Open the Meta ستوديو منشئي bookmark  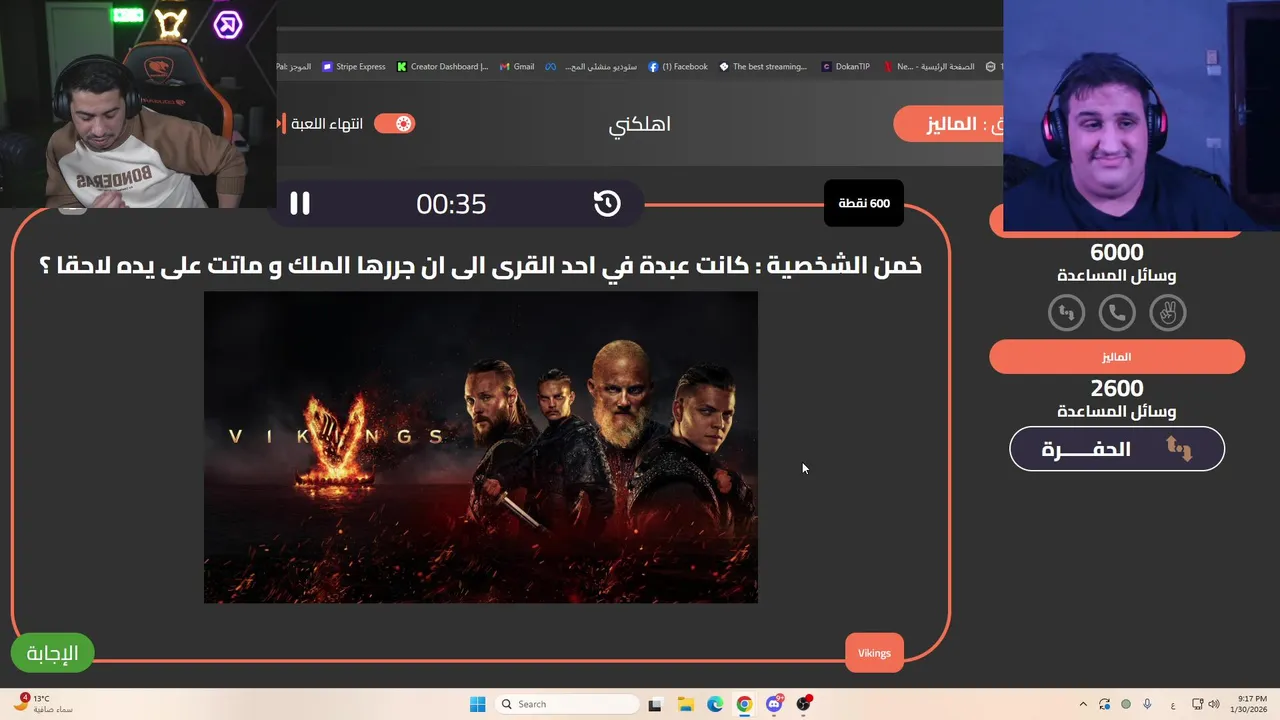click(591, 67)
